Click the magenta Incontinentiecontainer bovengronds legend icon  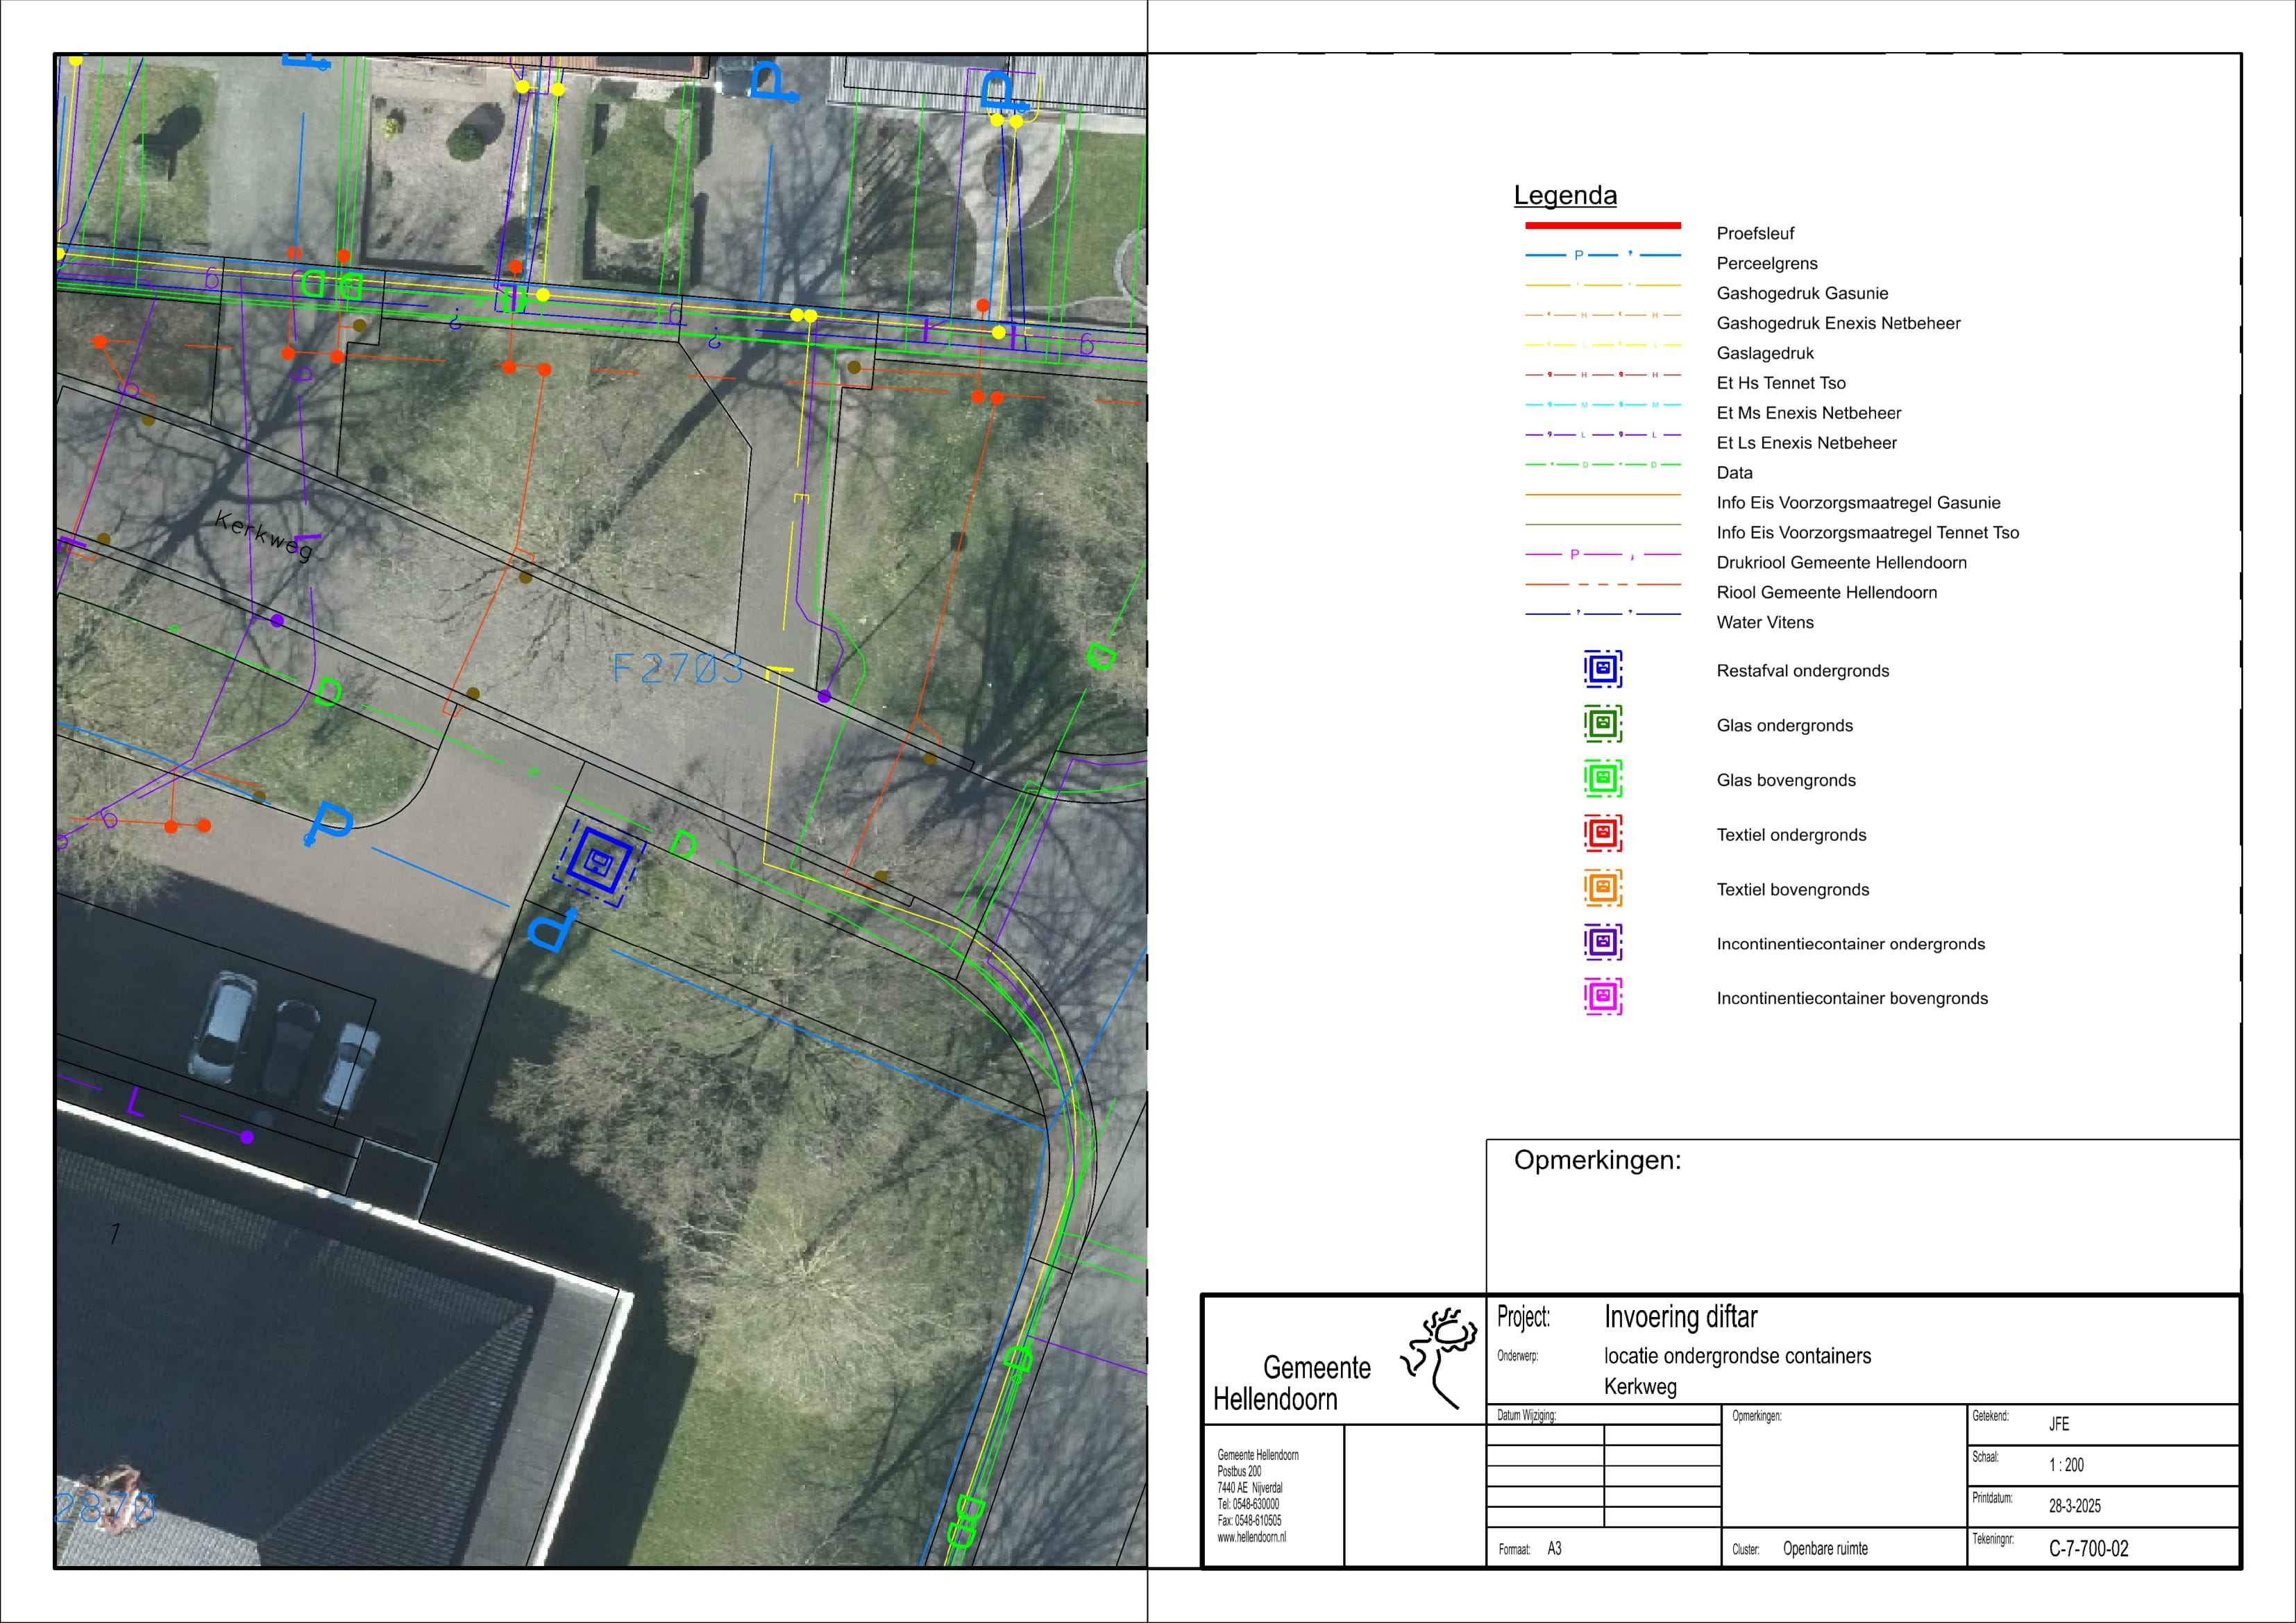click(x=1602, y=996)
